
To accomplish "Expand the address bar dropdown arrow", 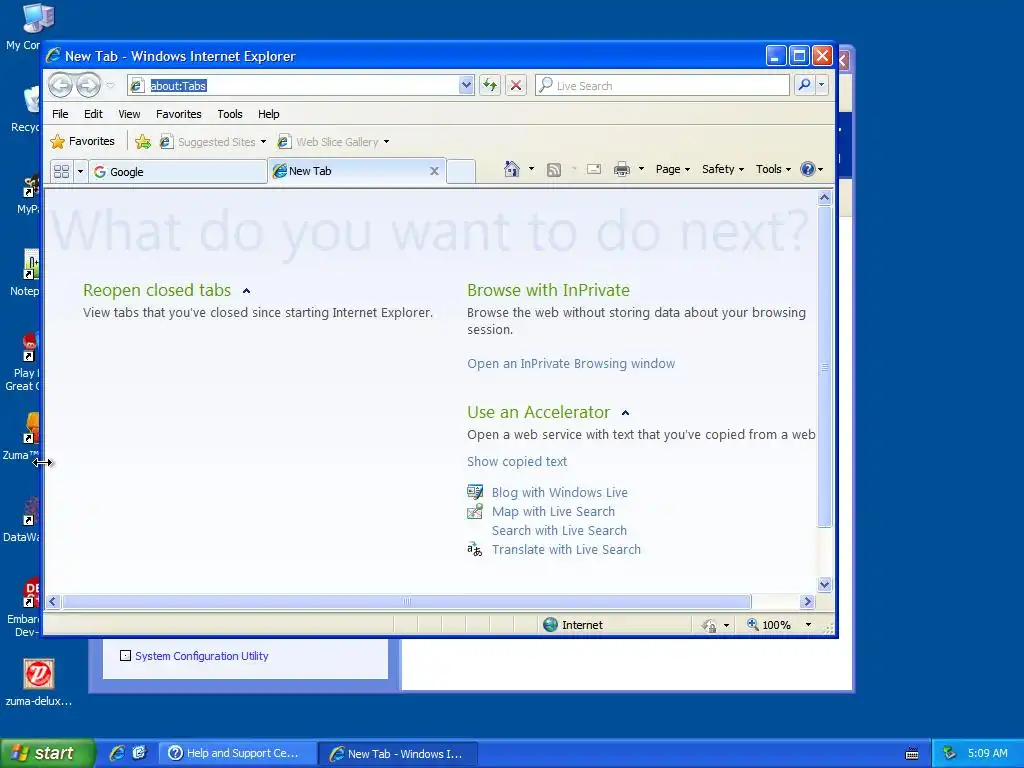I will [466, 86].
